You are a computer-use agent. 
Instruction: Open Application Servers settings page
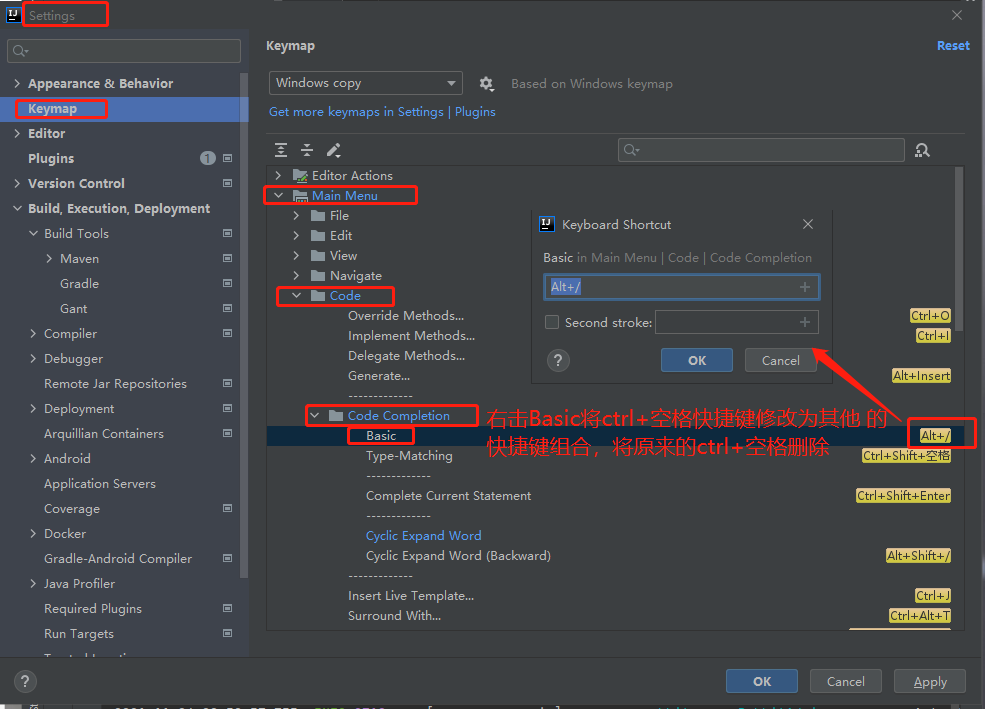pyautogui.click(x=100, y=484)
